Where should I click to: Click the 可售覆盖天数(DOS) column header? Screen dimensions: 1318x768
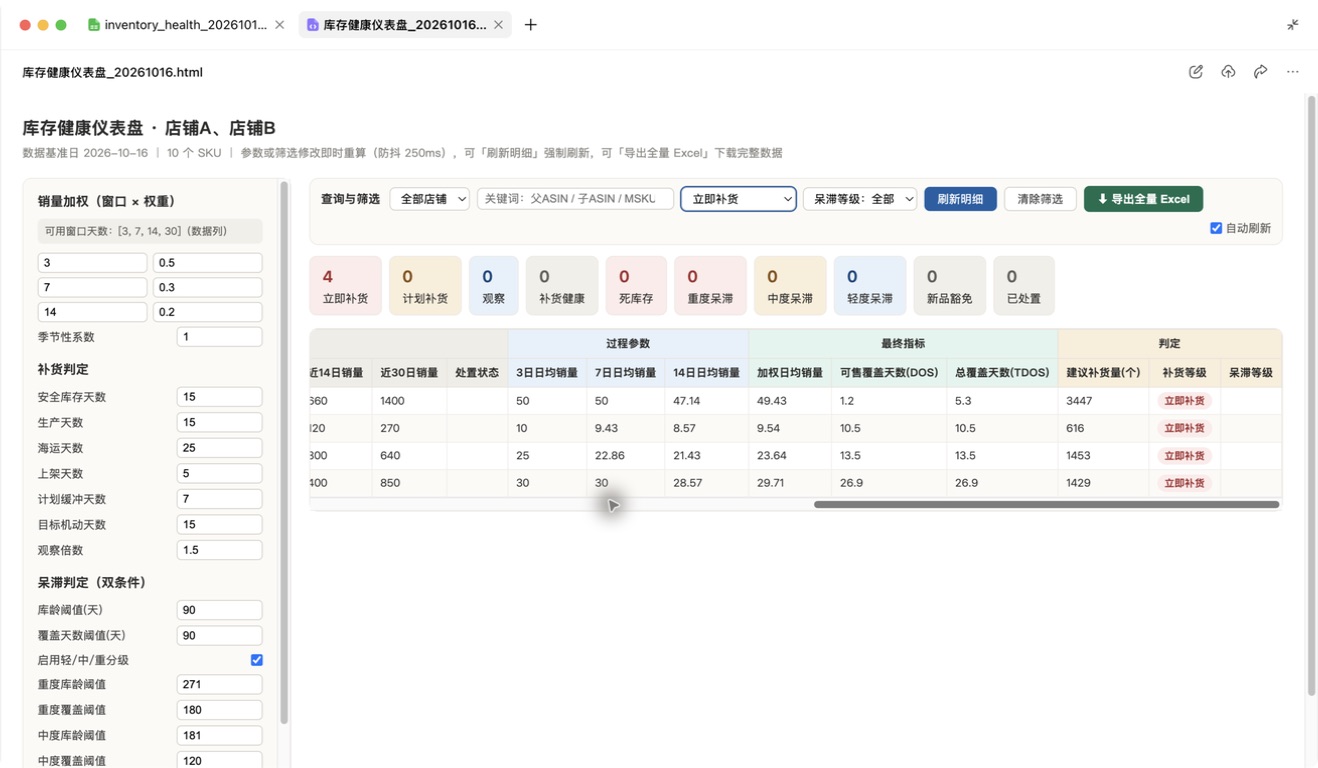click(x=888, y=373)
